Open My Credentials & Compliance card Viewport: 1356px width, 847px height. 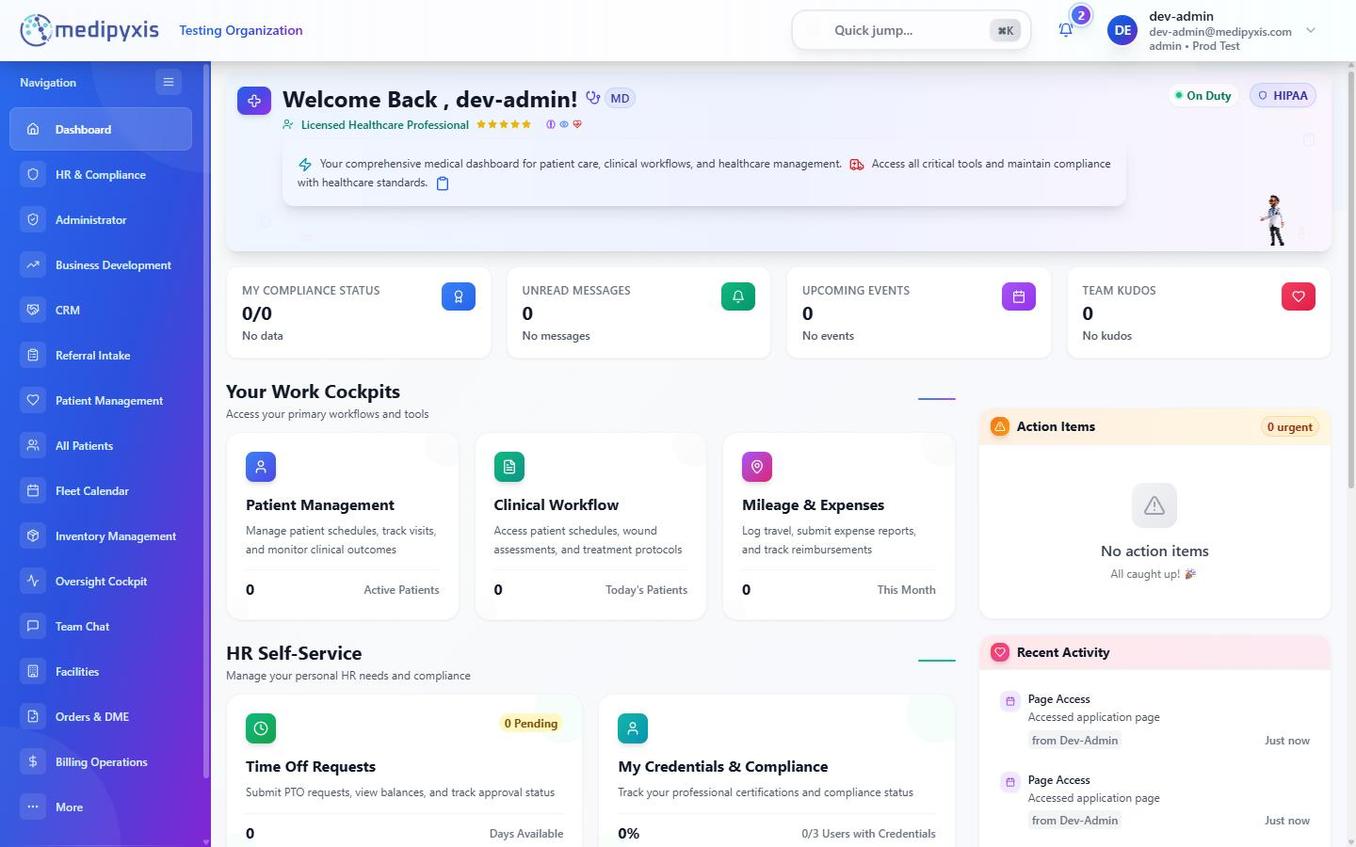tap(777, 771)
